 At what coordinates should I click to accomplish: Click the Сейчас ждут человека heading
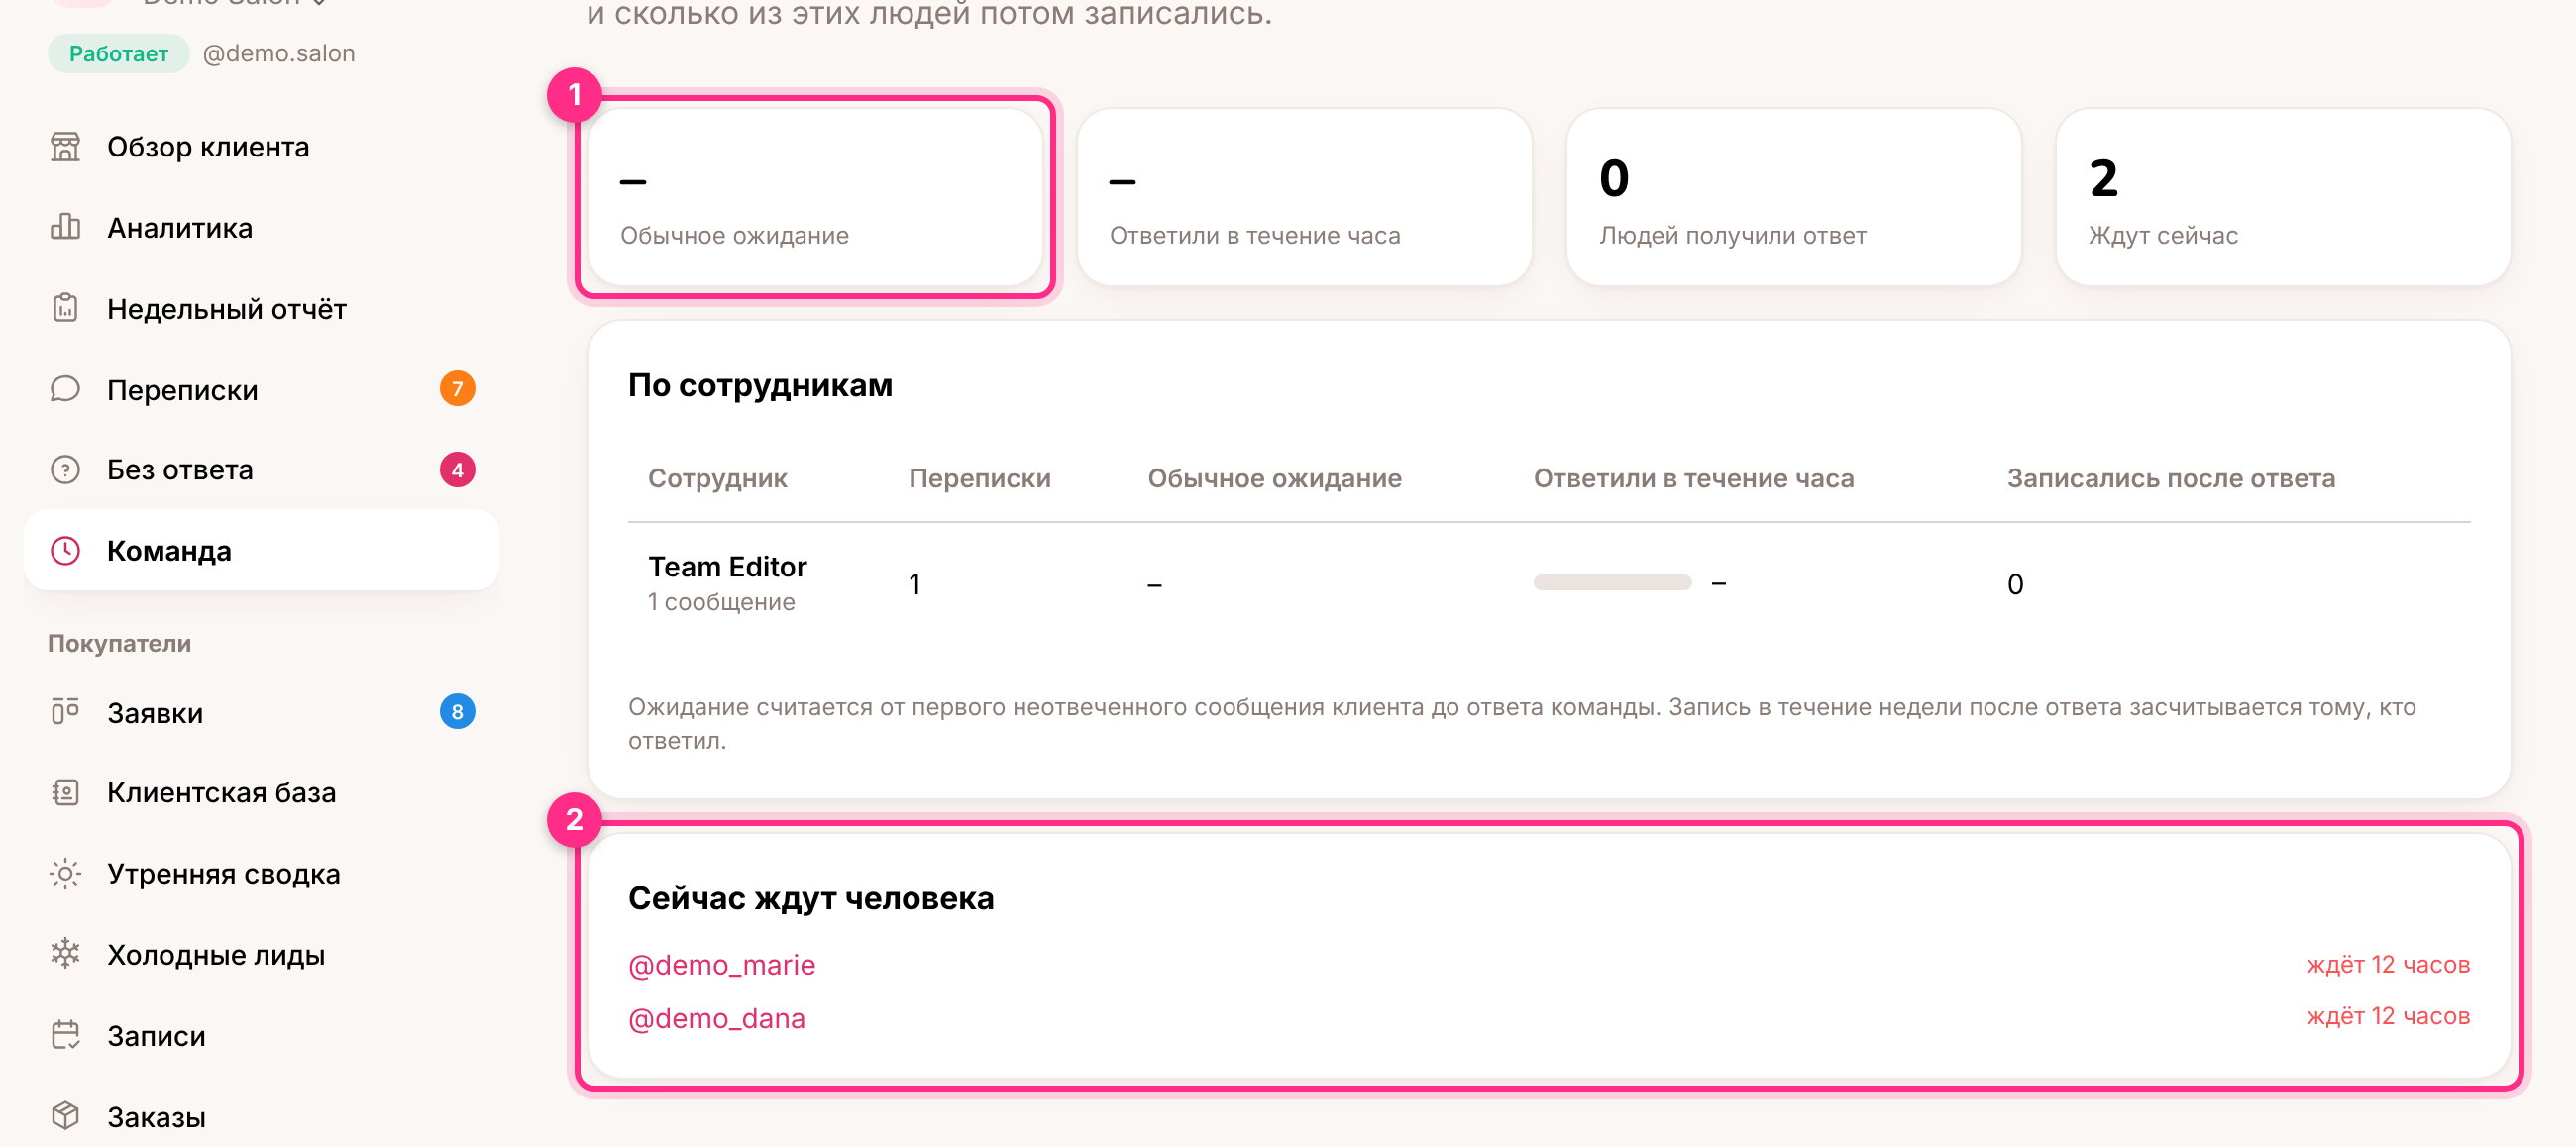point(811,898)
